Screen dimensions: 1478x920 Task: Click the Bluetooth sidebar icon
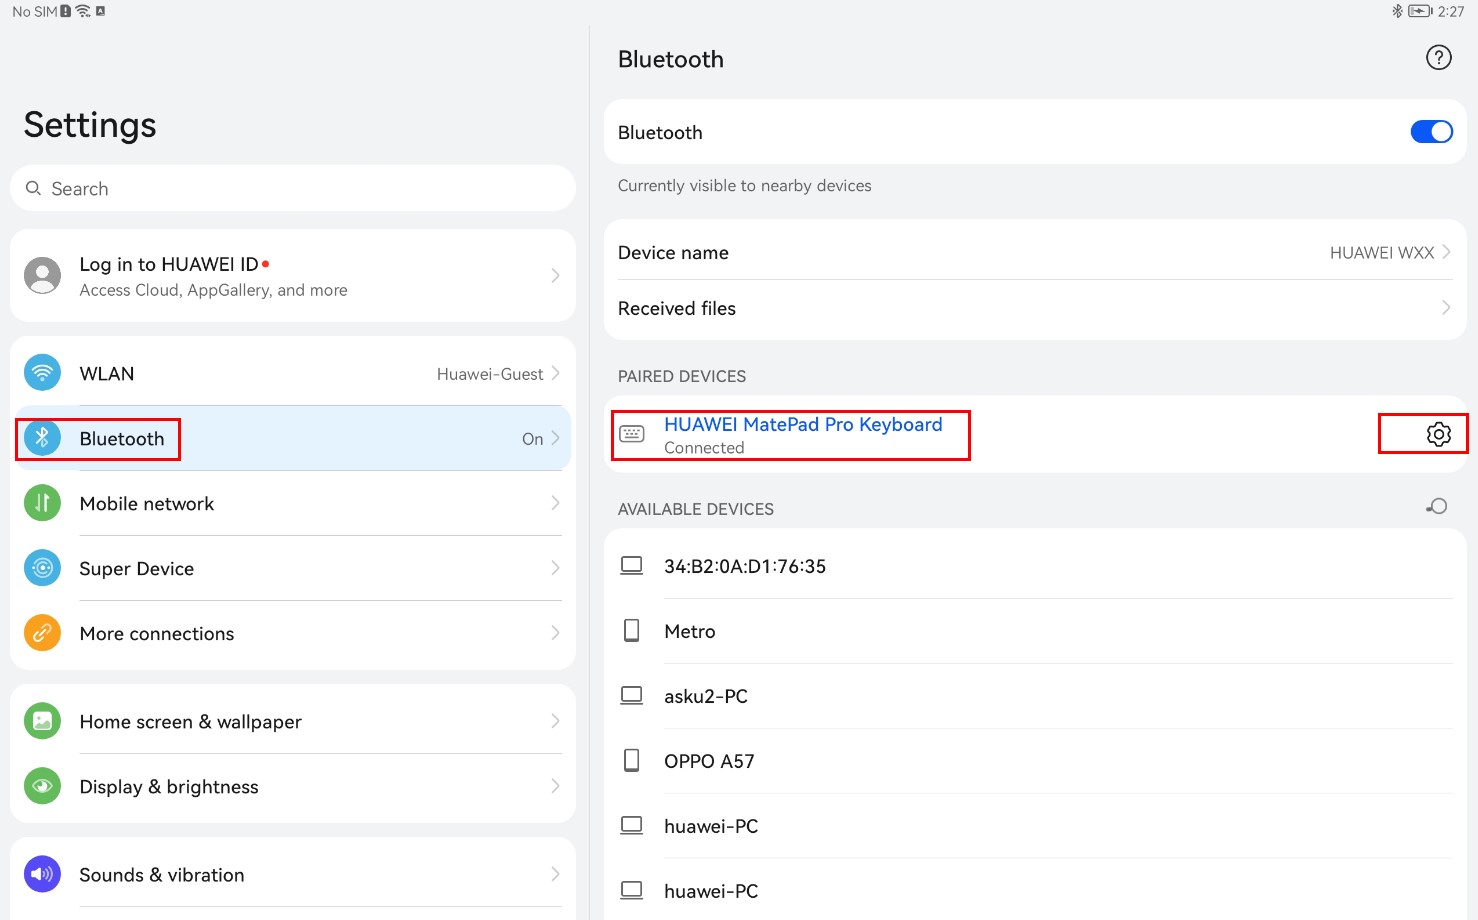[x=42, y=438]
